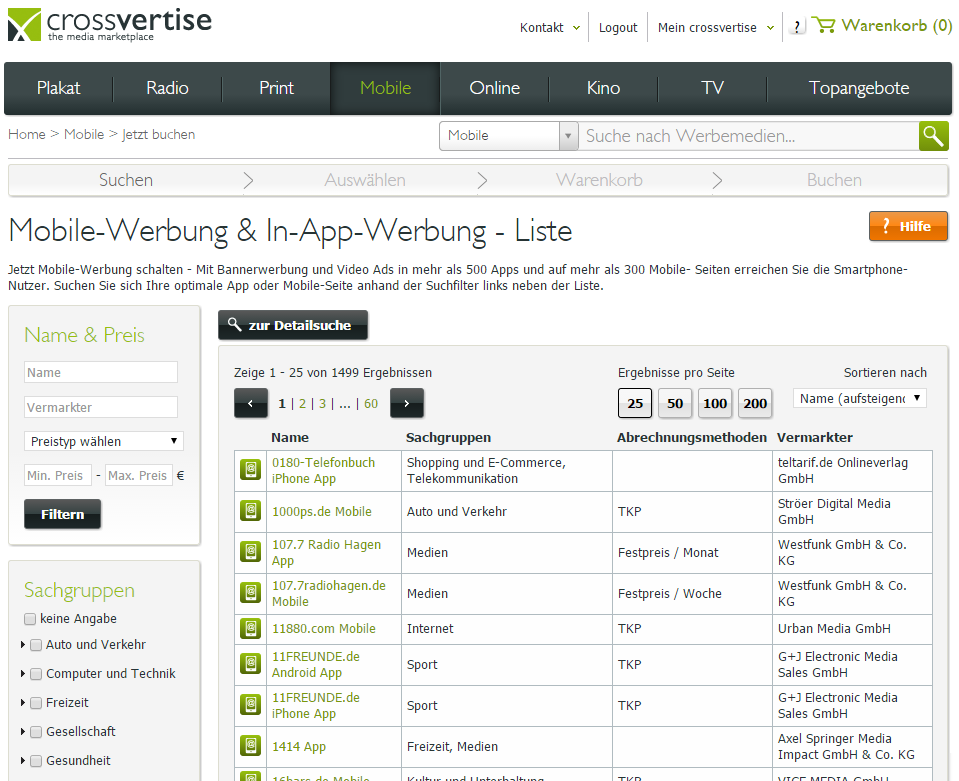The height and width of the screenshot is (781, 959).
Task: Check the 'Gesellschaft' checkbox
Action: tap(36, 732)
